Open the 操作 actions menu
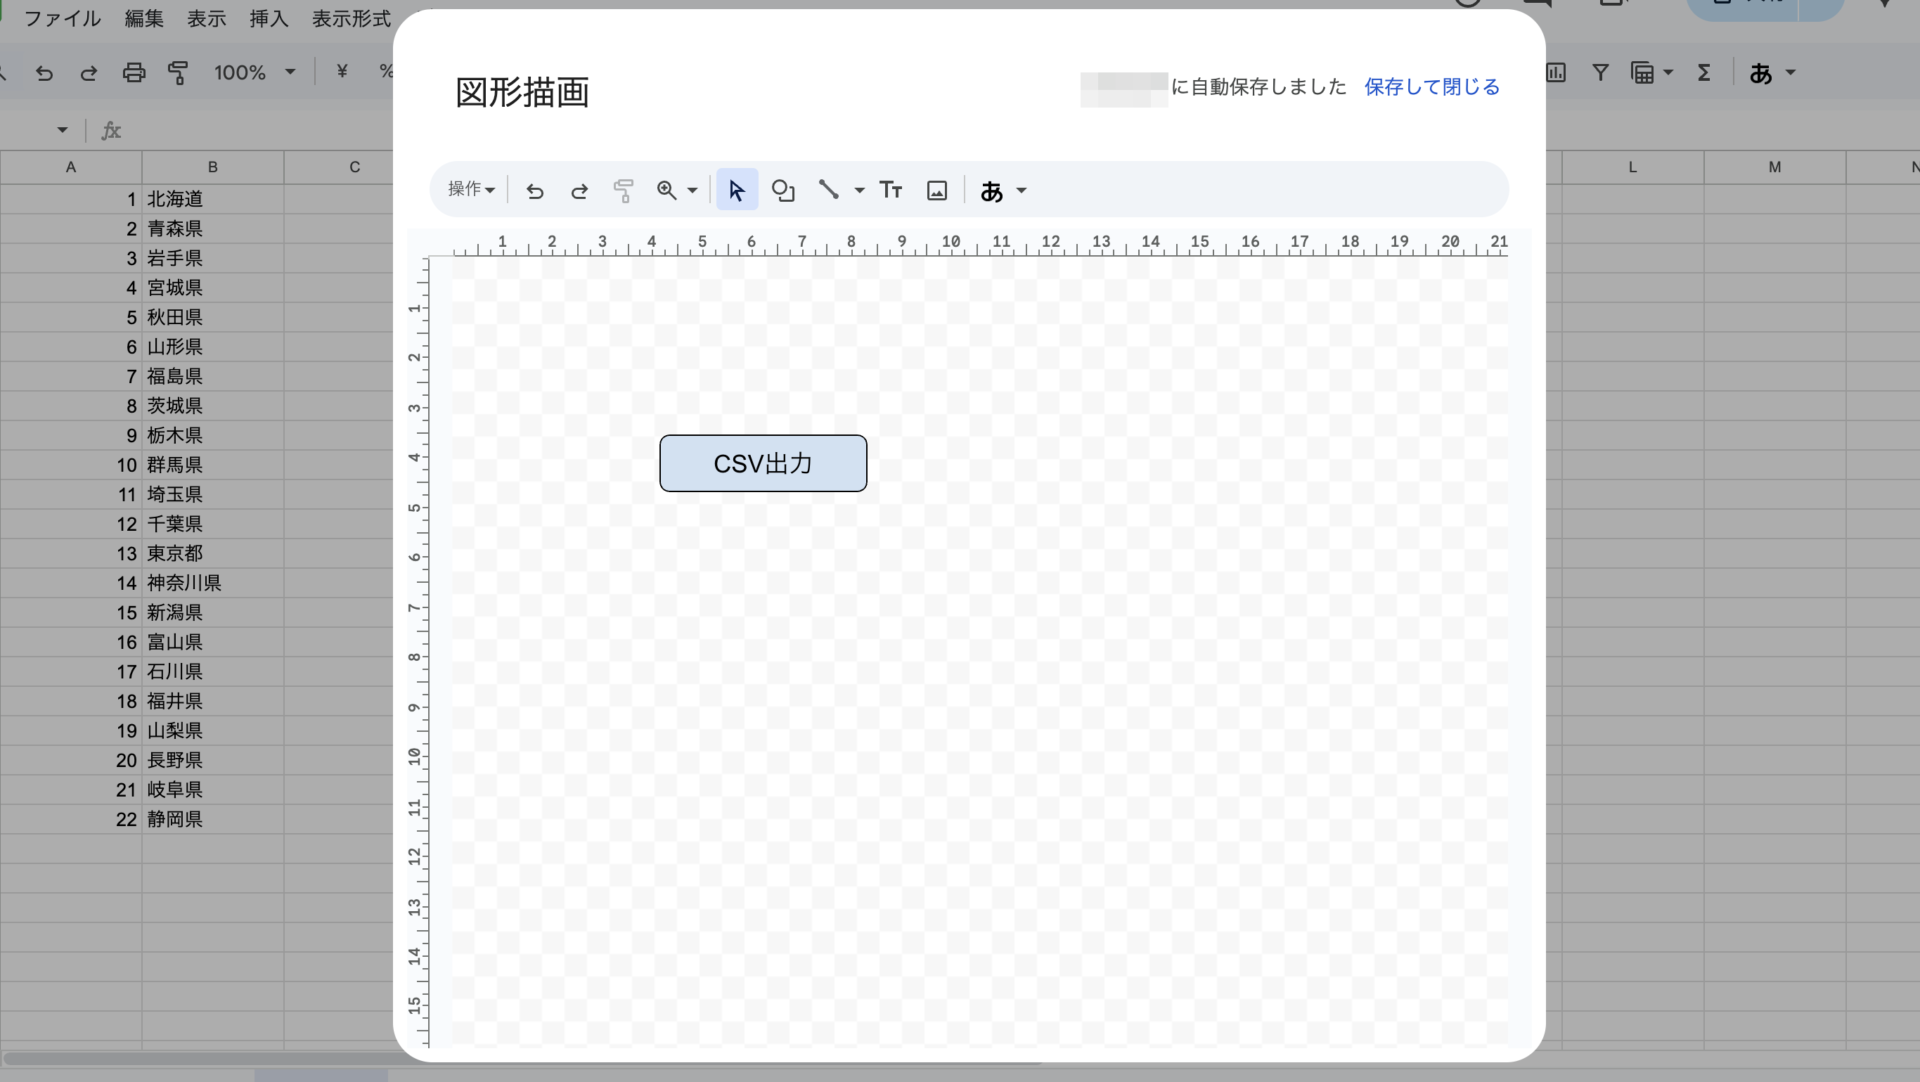1920x1082 pixels. coord(470,189)
